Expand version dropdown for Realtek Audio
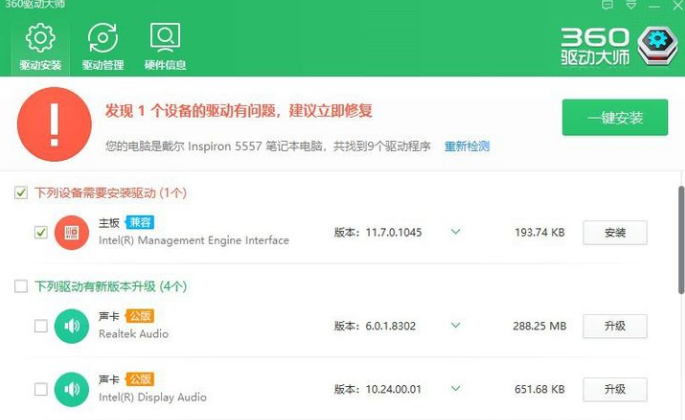The height and width of the screenshot is (420, 685). [x=455, y=325]
